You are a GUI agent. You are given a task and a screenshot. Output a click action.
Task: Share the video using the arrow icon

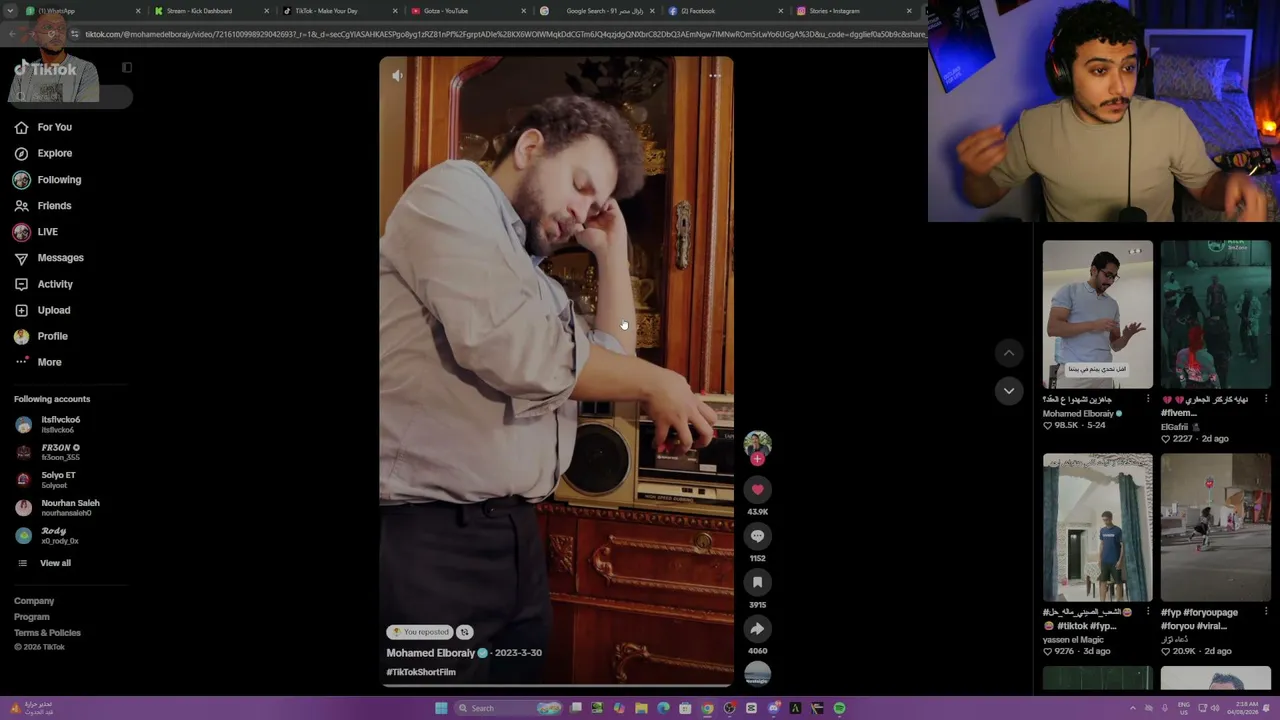click(757, 629)
